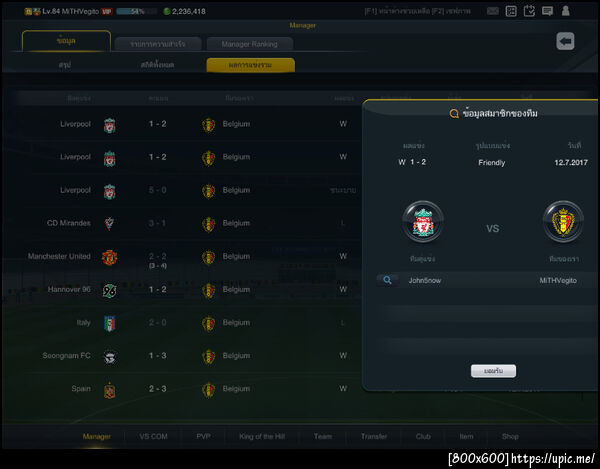This screenshot has height=469, width=600.
Task: Go to the Shop menu
Action: (510, 436)
